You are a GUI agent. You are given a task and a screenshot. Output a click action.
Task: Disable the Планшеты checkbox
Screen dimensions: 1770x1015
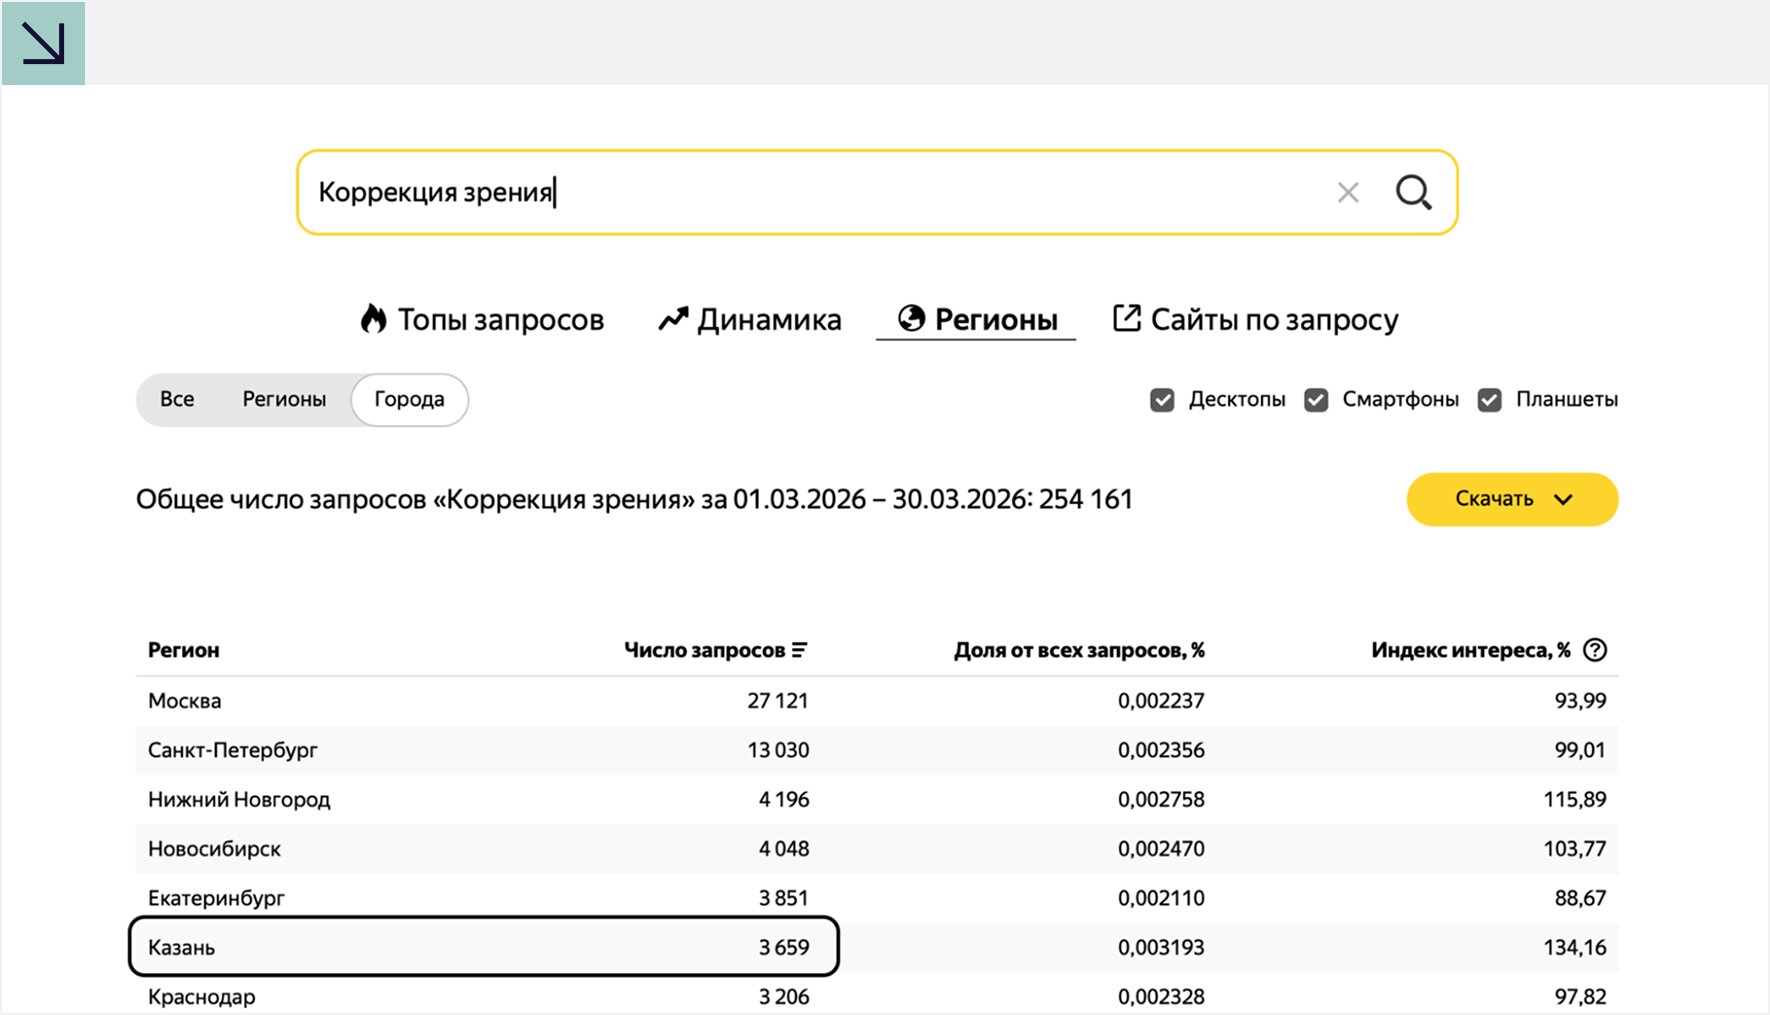coord(1489,400)
